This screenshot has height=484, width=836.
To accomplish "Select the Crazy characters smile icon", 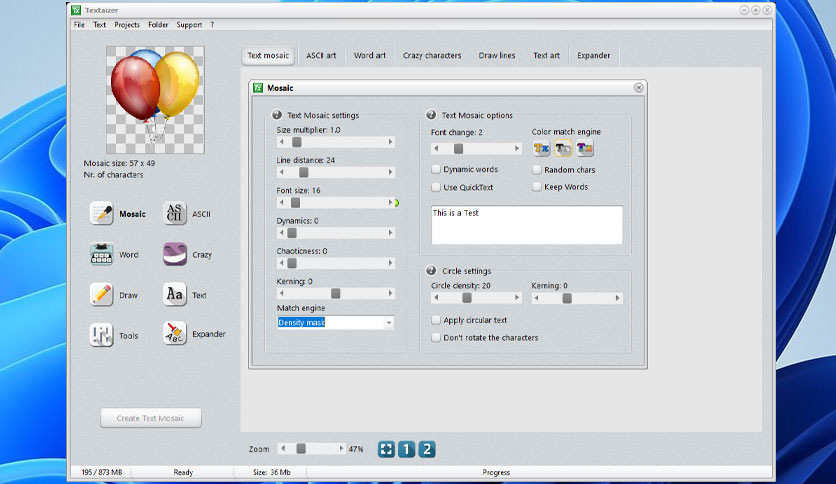I will coord(174,254).
